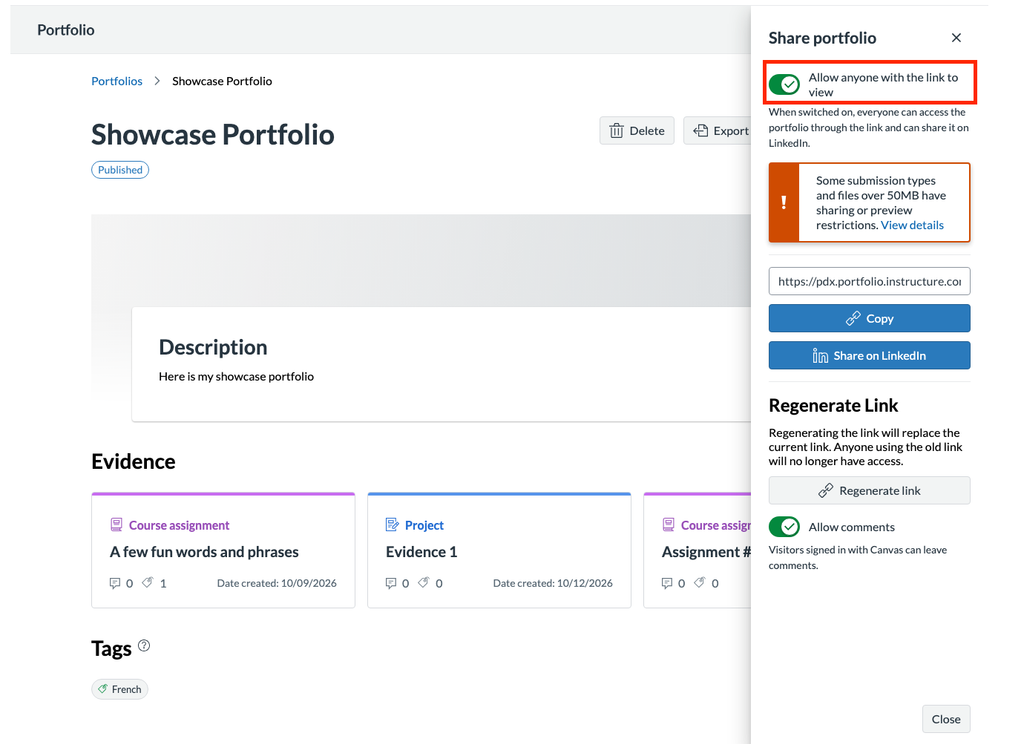Click the warning exclamation icon
Screen dimensions: 1024x744
[x=784, y=202]
